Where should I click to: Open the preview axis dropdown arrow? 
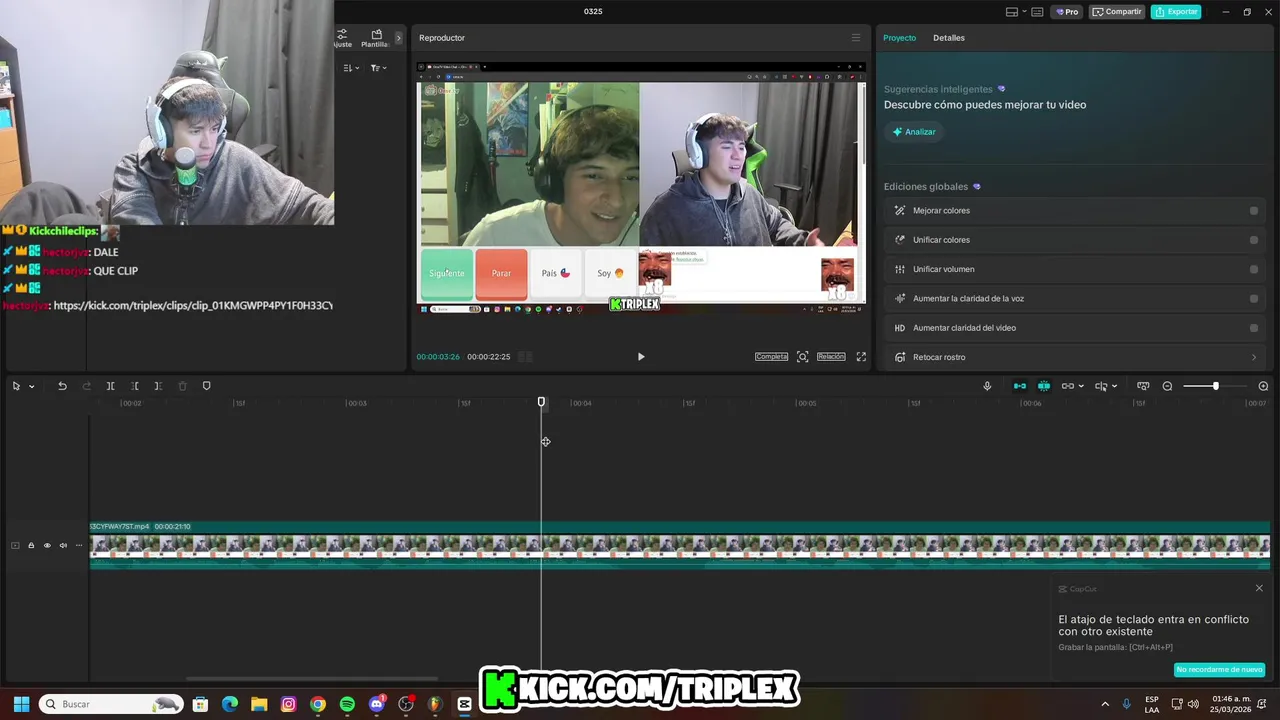[x=1114, y=386]
